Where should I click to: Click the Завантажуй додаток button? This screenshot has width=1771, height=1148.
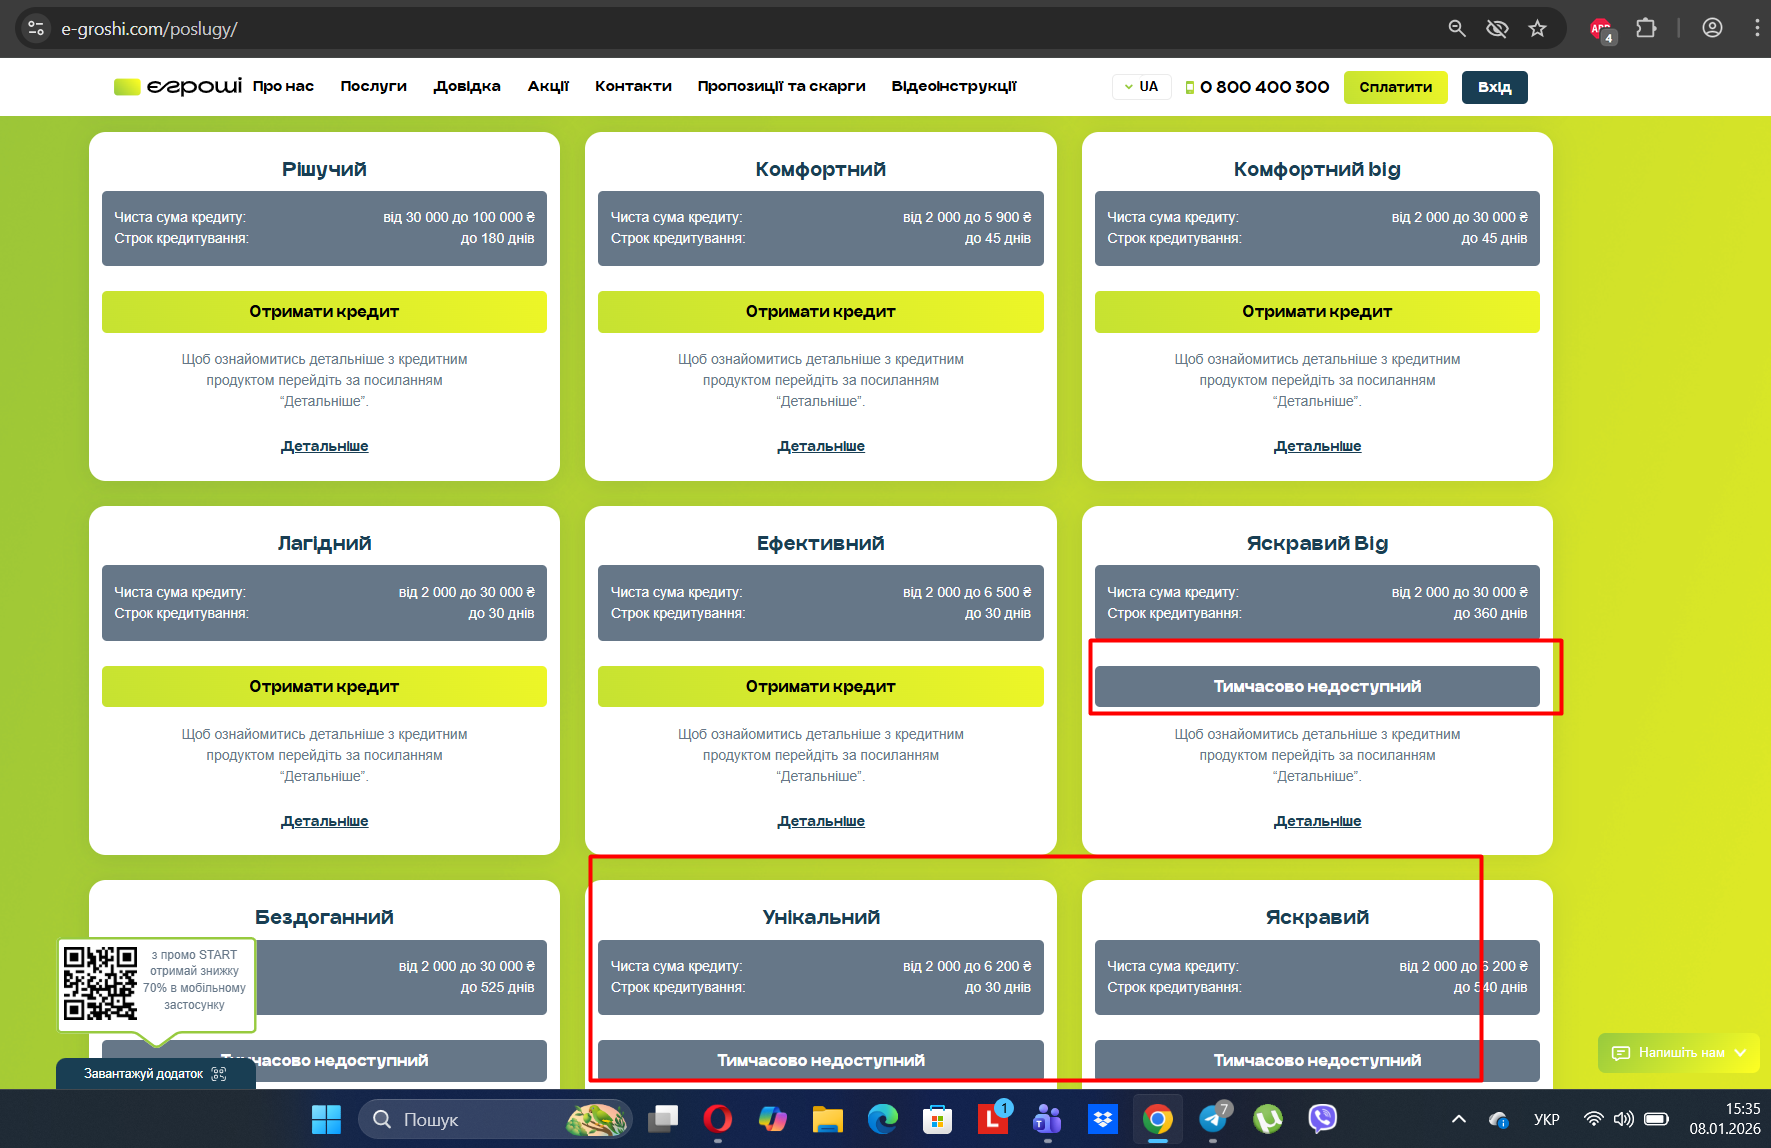[x=156, y=1074]
